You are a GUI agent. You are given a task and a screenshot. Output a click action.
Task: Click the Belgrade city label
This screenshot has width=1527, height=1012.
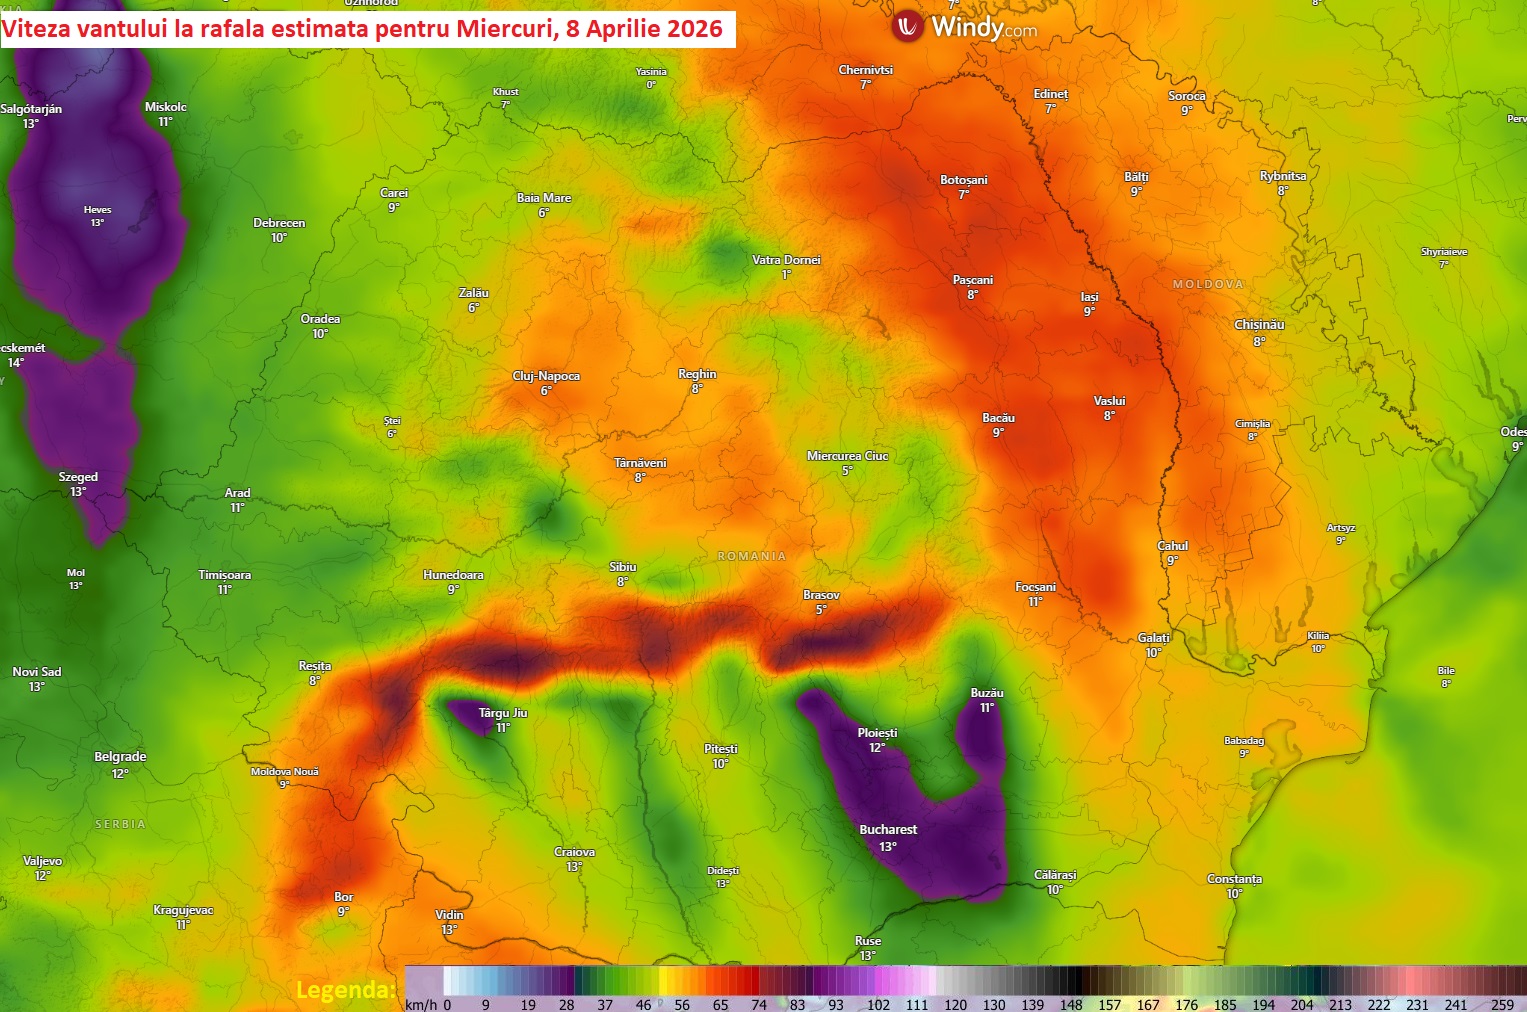click(120, 757)
